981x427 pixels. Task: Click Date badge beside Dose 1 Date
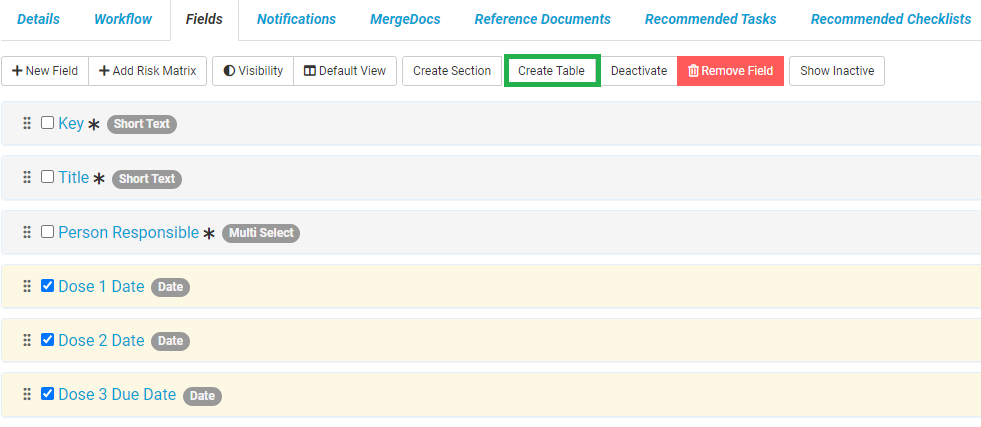(x=170, y=288)
